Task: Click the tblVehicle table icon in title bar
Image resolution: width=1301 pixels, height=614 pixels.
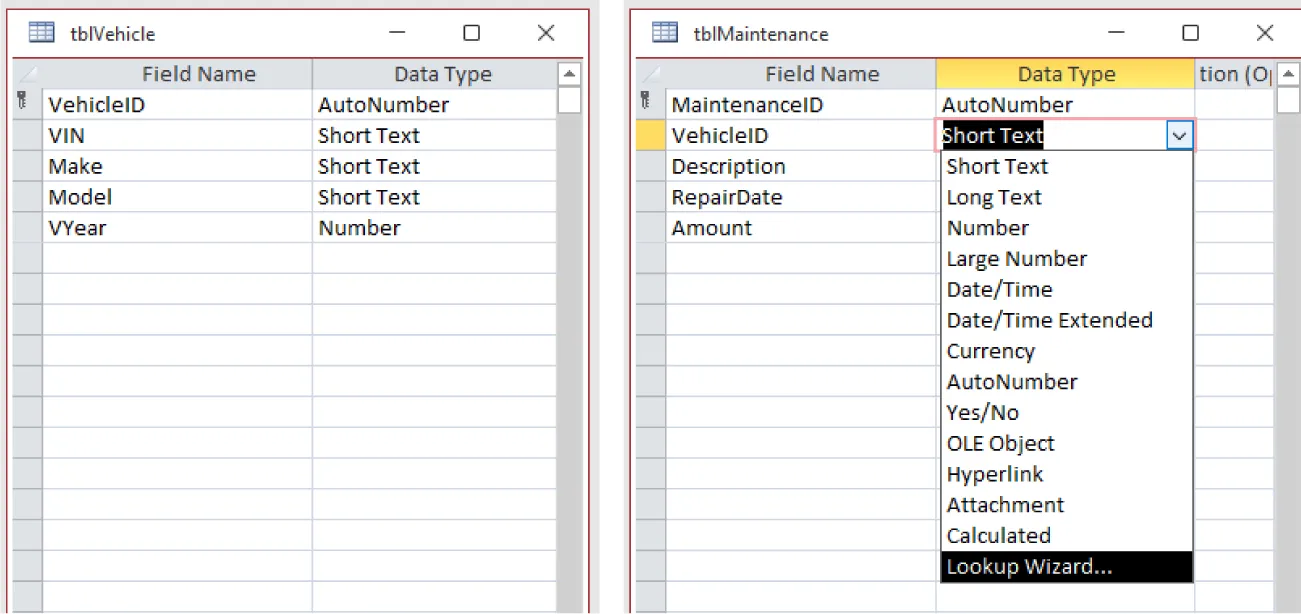Action: [x=40, y=33]
